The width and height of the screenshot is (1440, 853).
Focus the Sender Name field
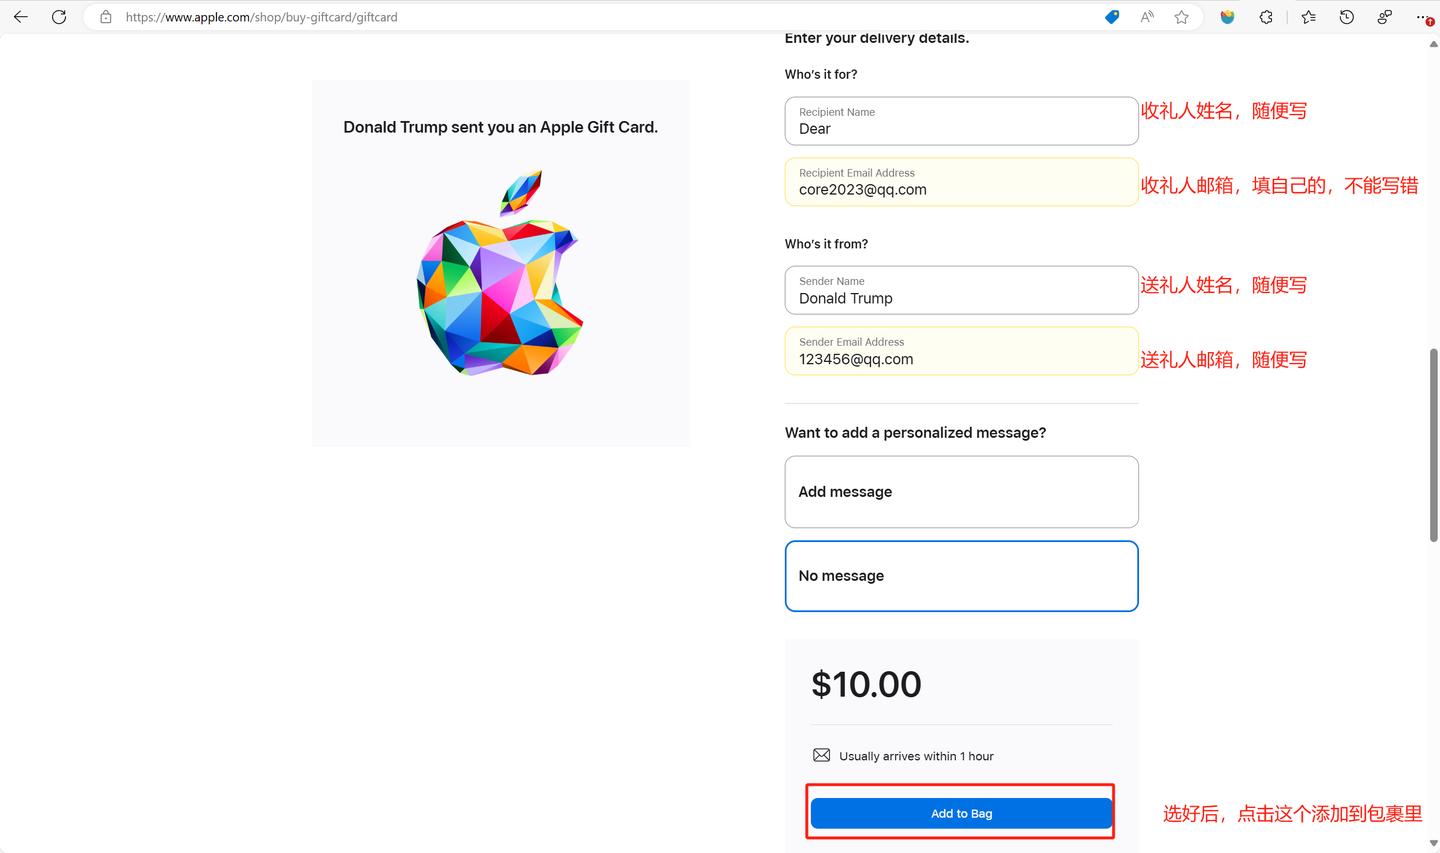[x=961, y=290]
